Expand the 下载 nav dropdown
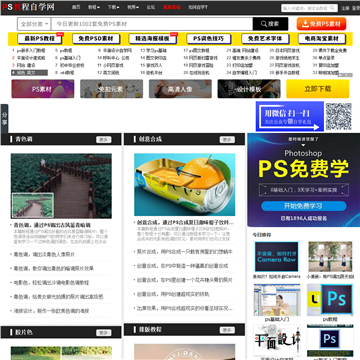This screenshot has height=360, width=360. coord(113,7)
